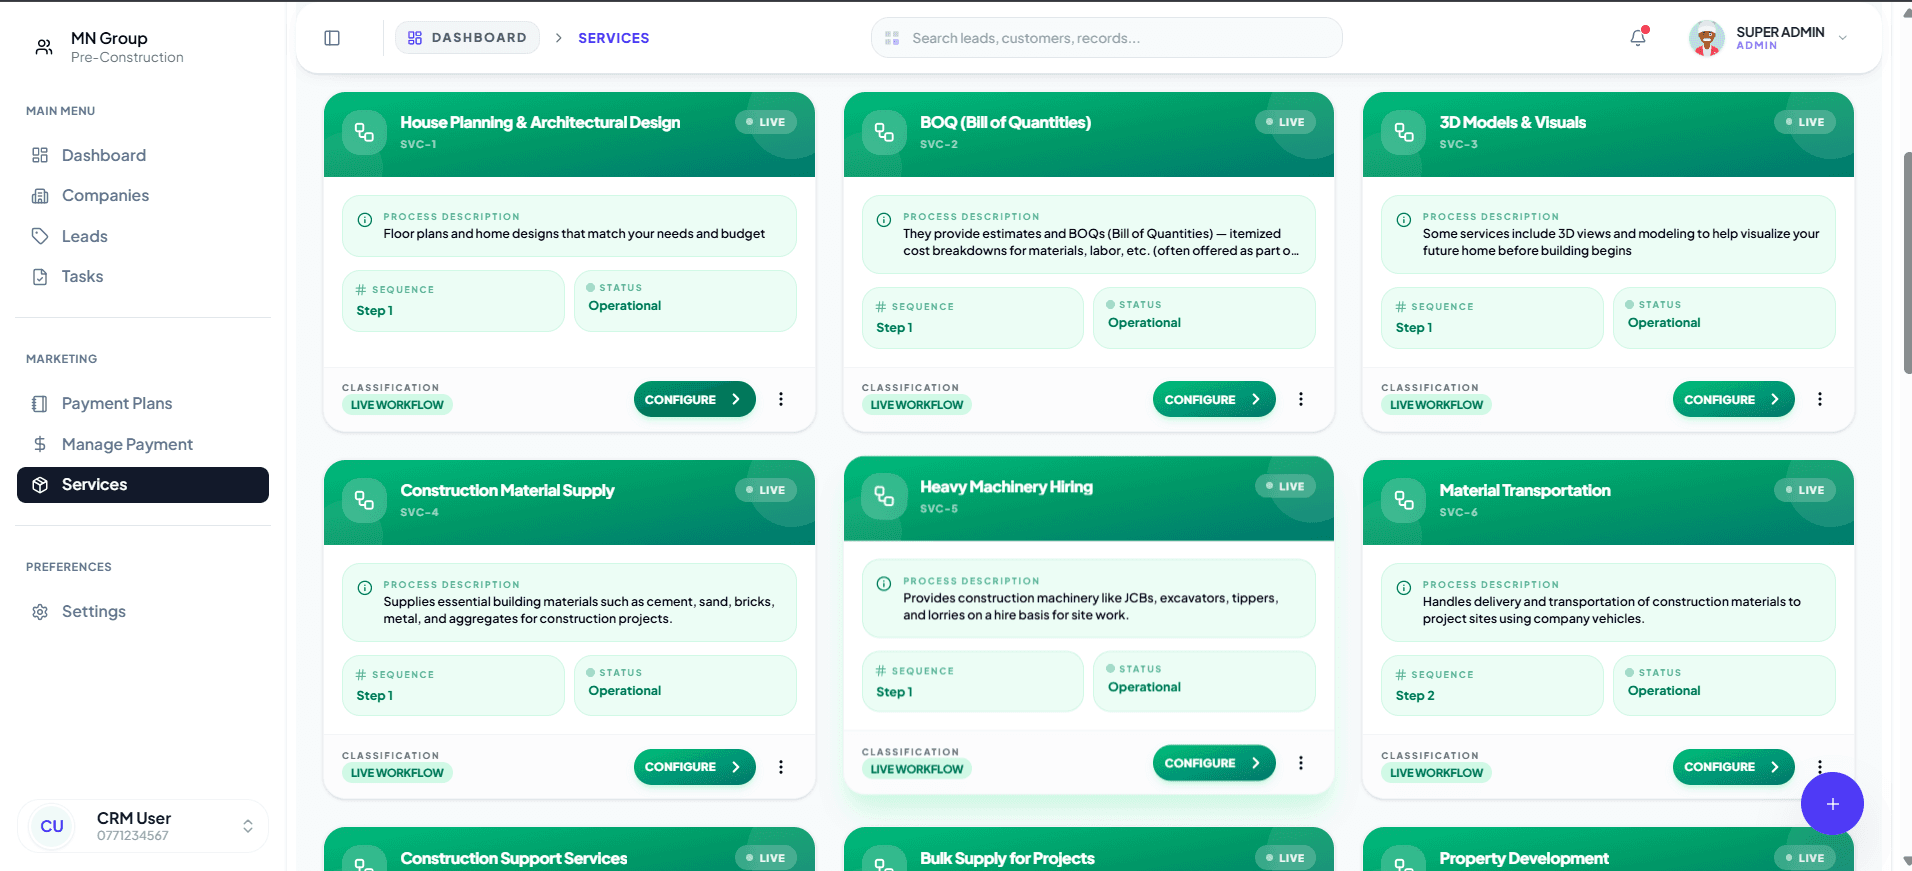Open the notifications bell

coord(1638,38)
